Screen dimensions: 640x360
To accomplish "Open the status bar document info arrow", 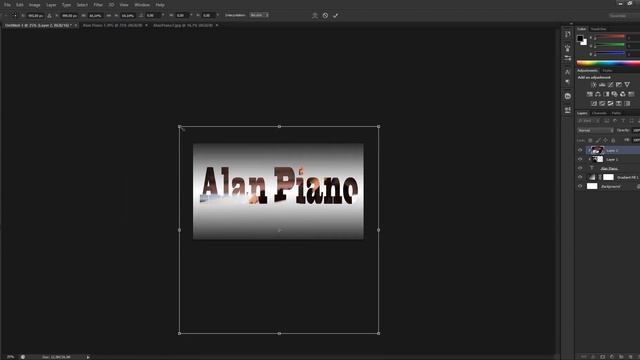I will 88,357.
